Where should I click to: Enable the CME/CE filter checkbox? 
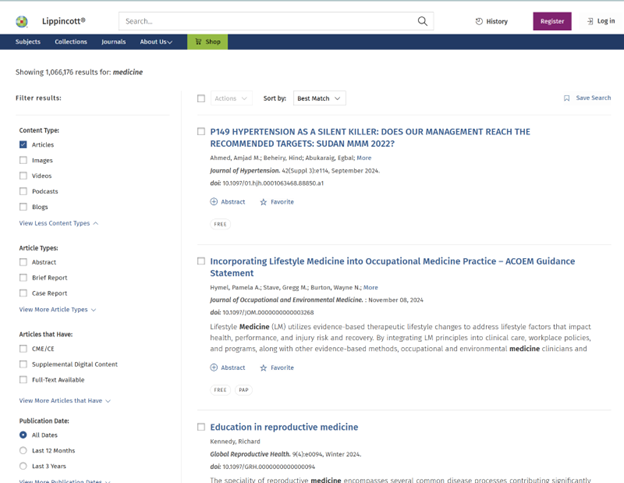tap(23, 349)
